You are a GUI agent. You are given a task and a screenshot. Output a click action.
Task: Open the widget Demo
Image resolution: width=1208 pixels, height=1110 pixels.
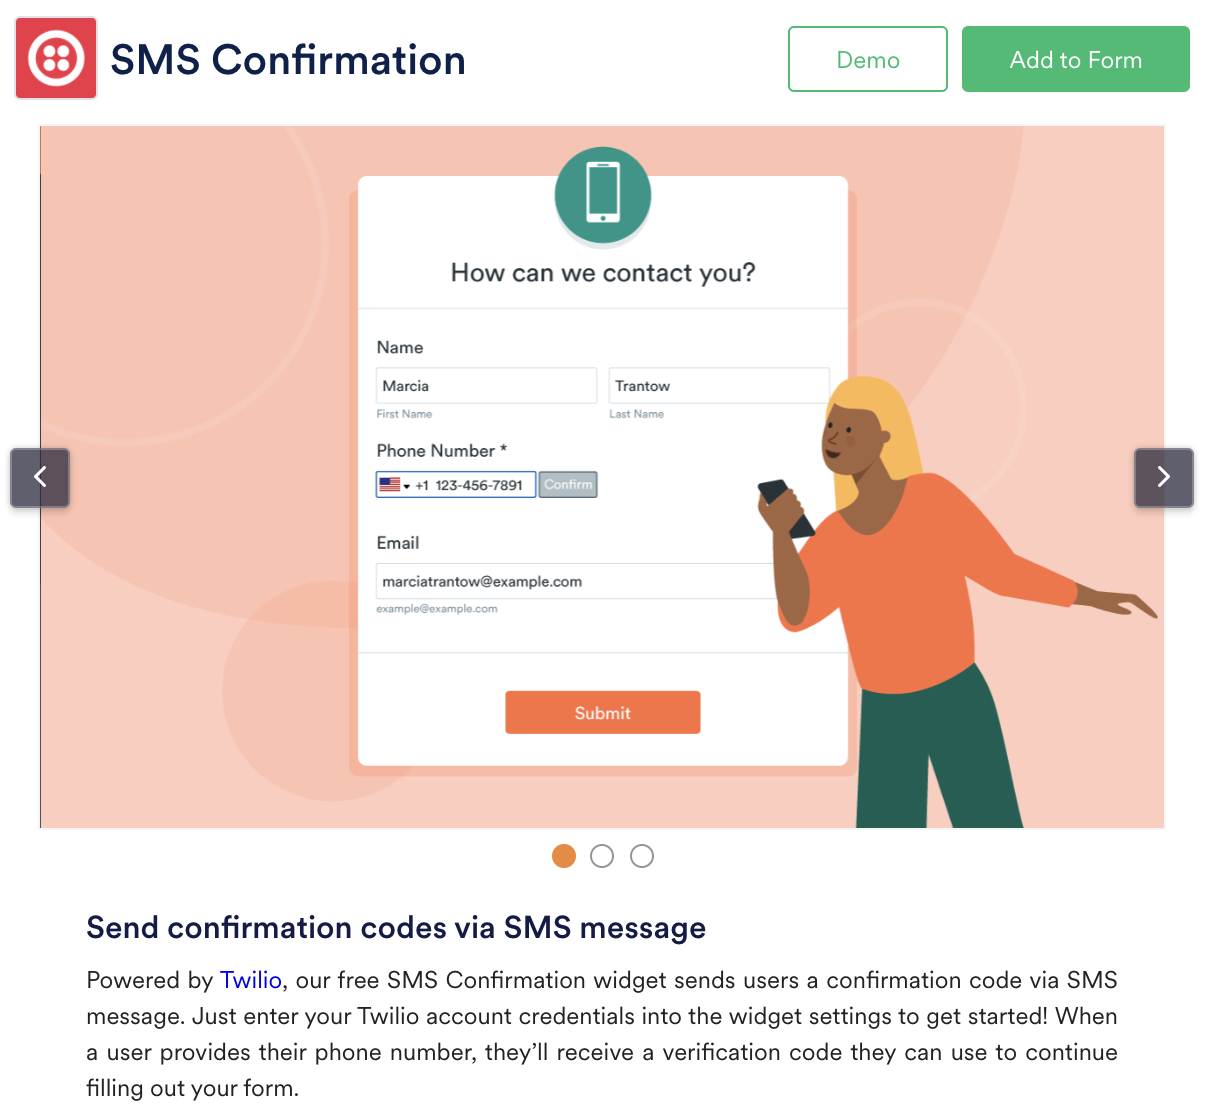pyautogui.click(x=867, y=59)
